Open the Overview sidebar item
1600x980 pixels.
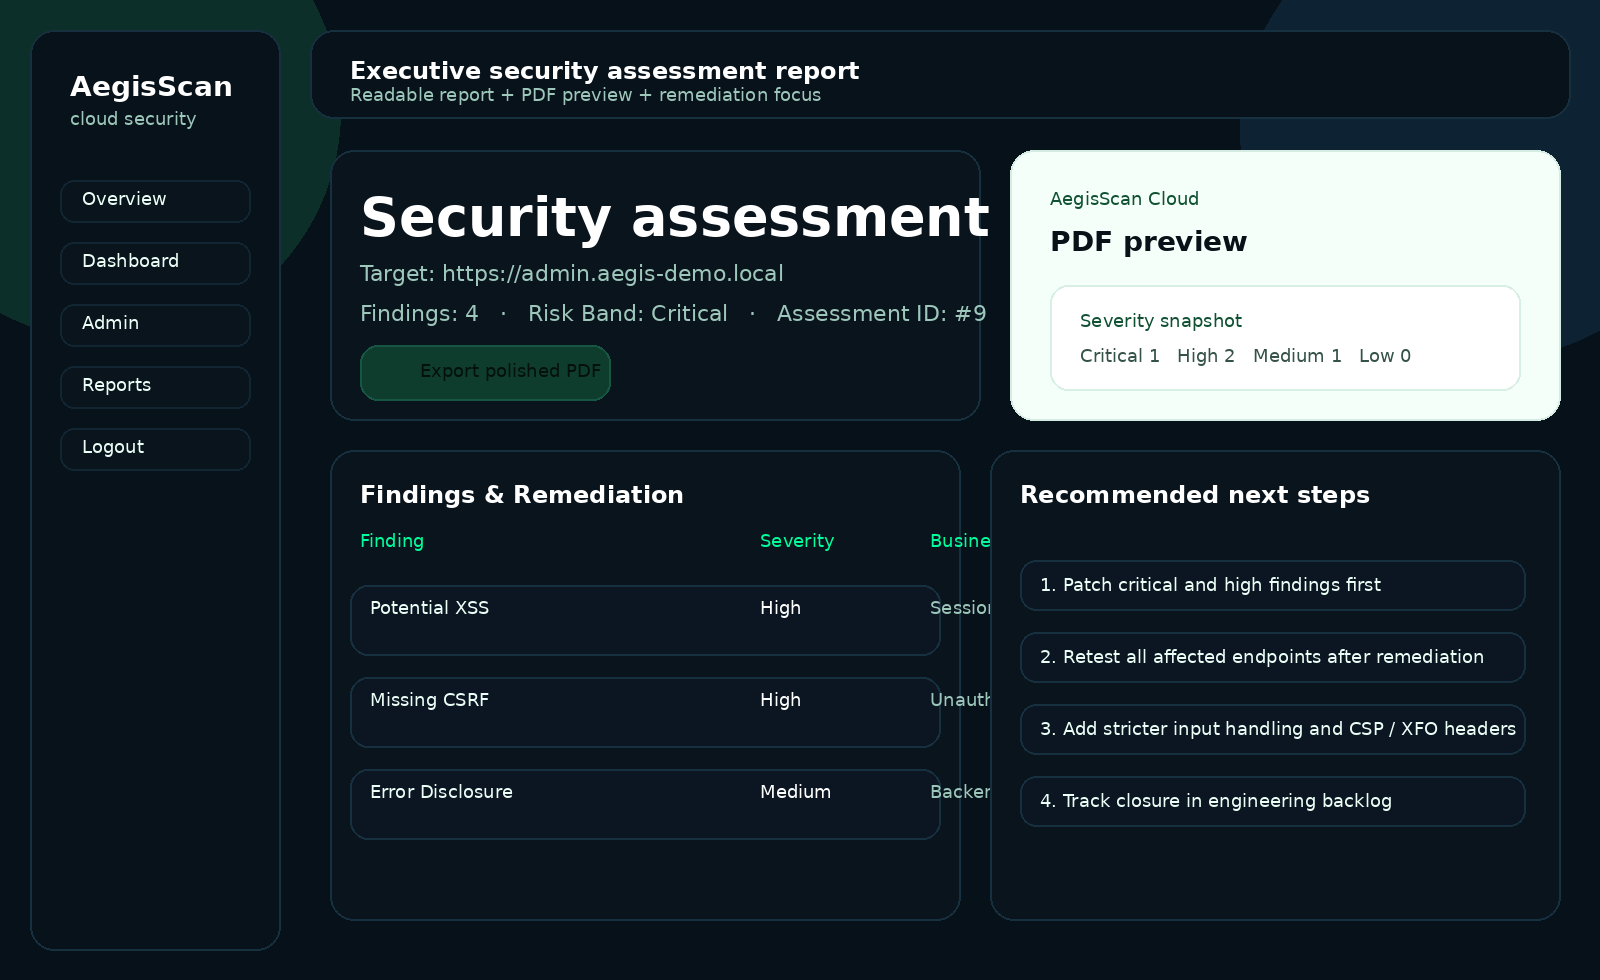tap(155, 200)
